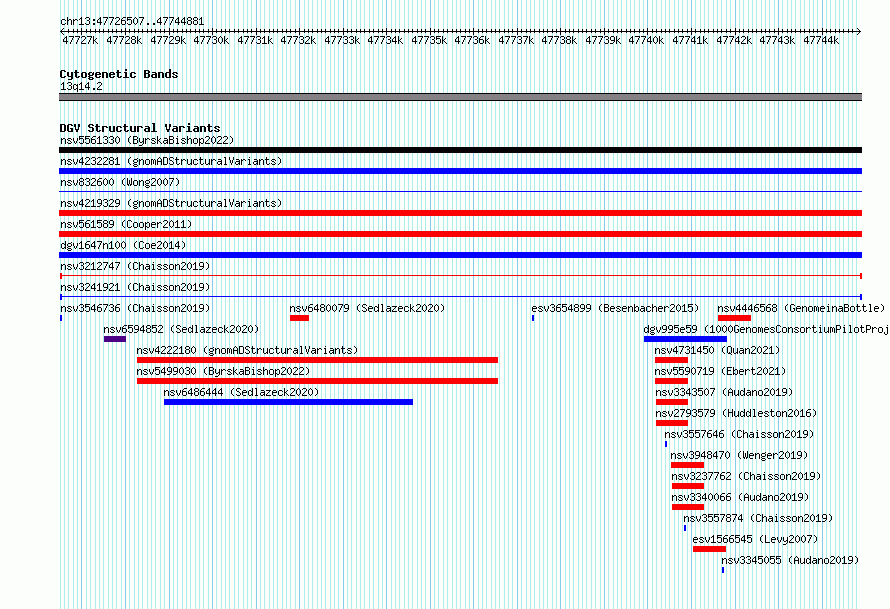
Task: Click nsv6480079 (Sedlazeck2020) label
Action: 367,308
